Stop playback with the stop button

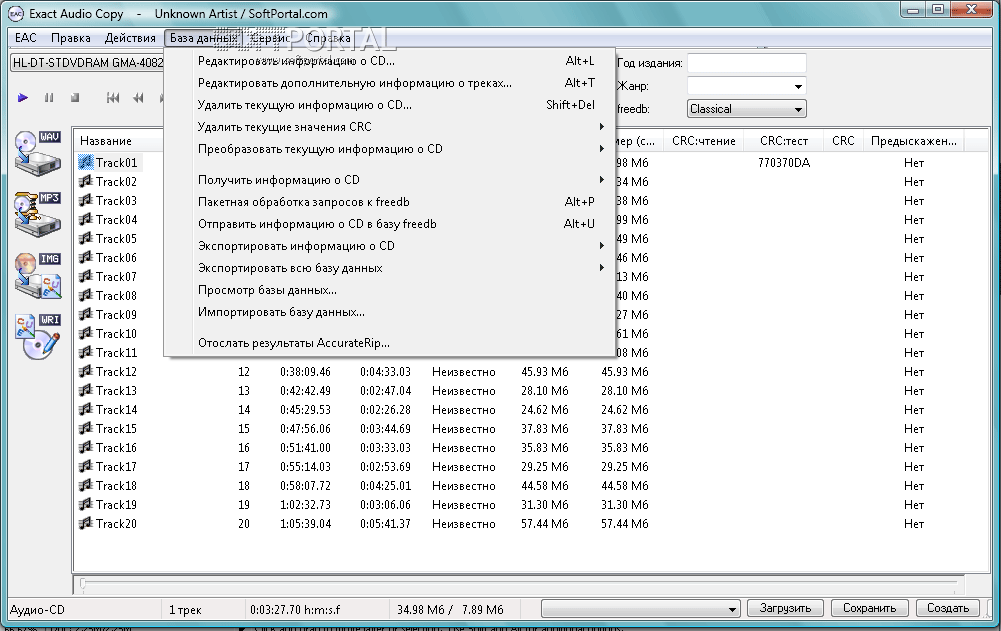tap(75, 98)
